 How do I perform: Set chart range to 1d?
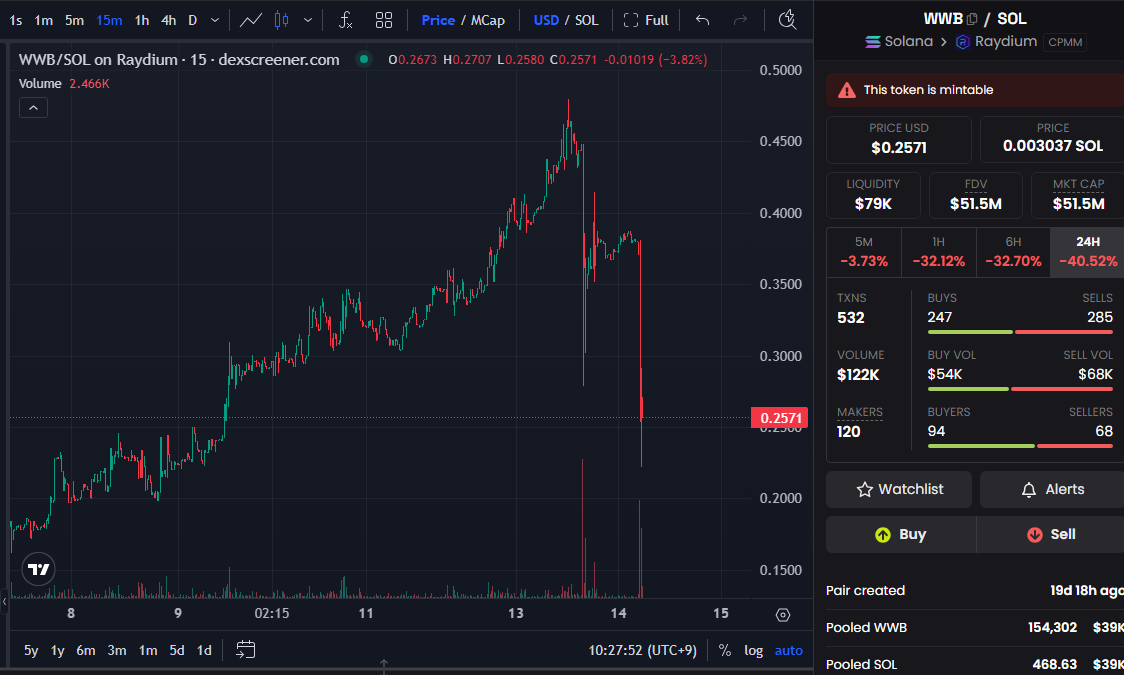(x=204, y=651)
